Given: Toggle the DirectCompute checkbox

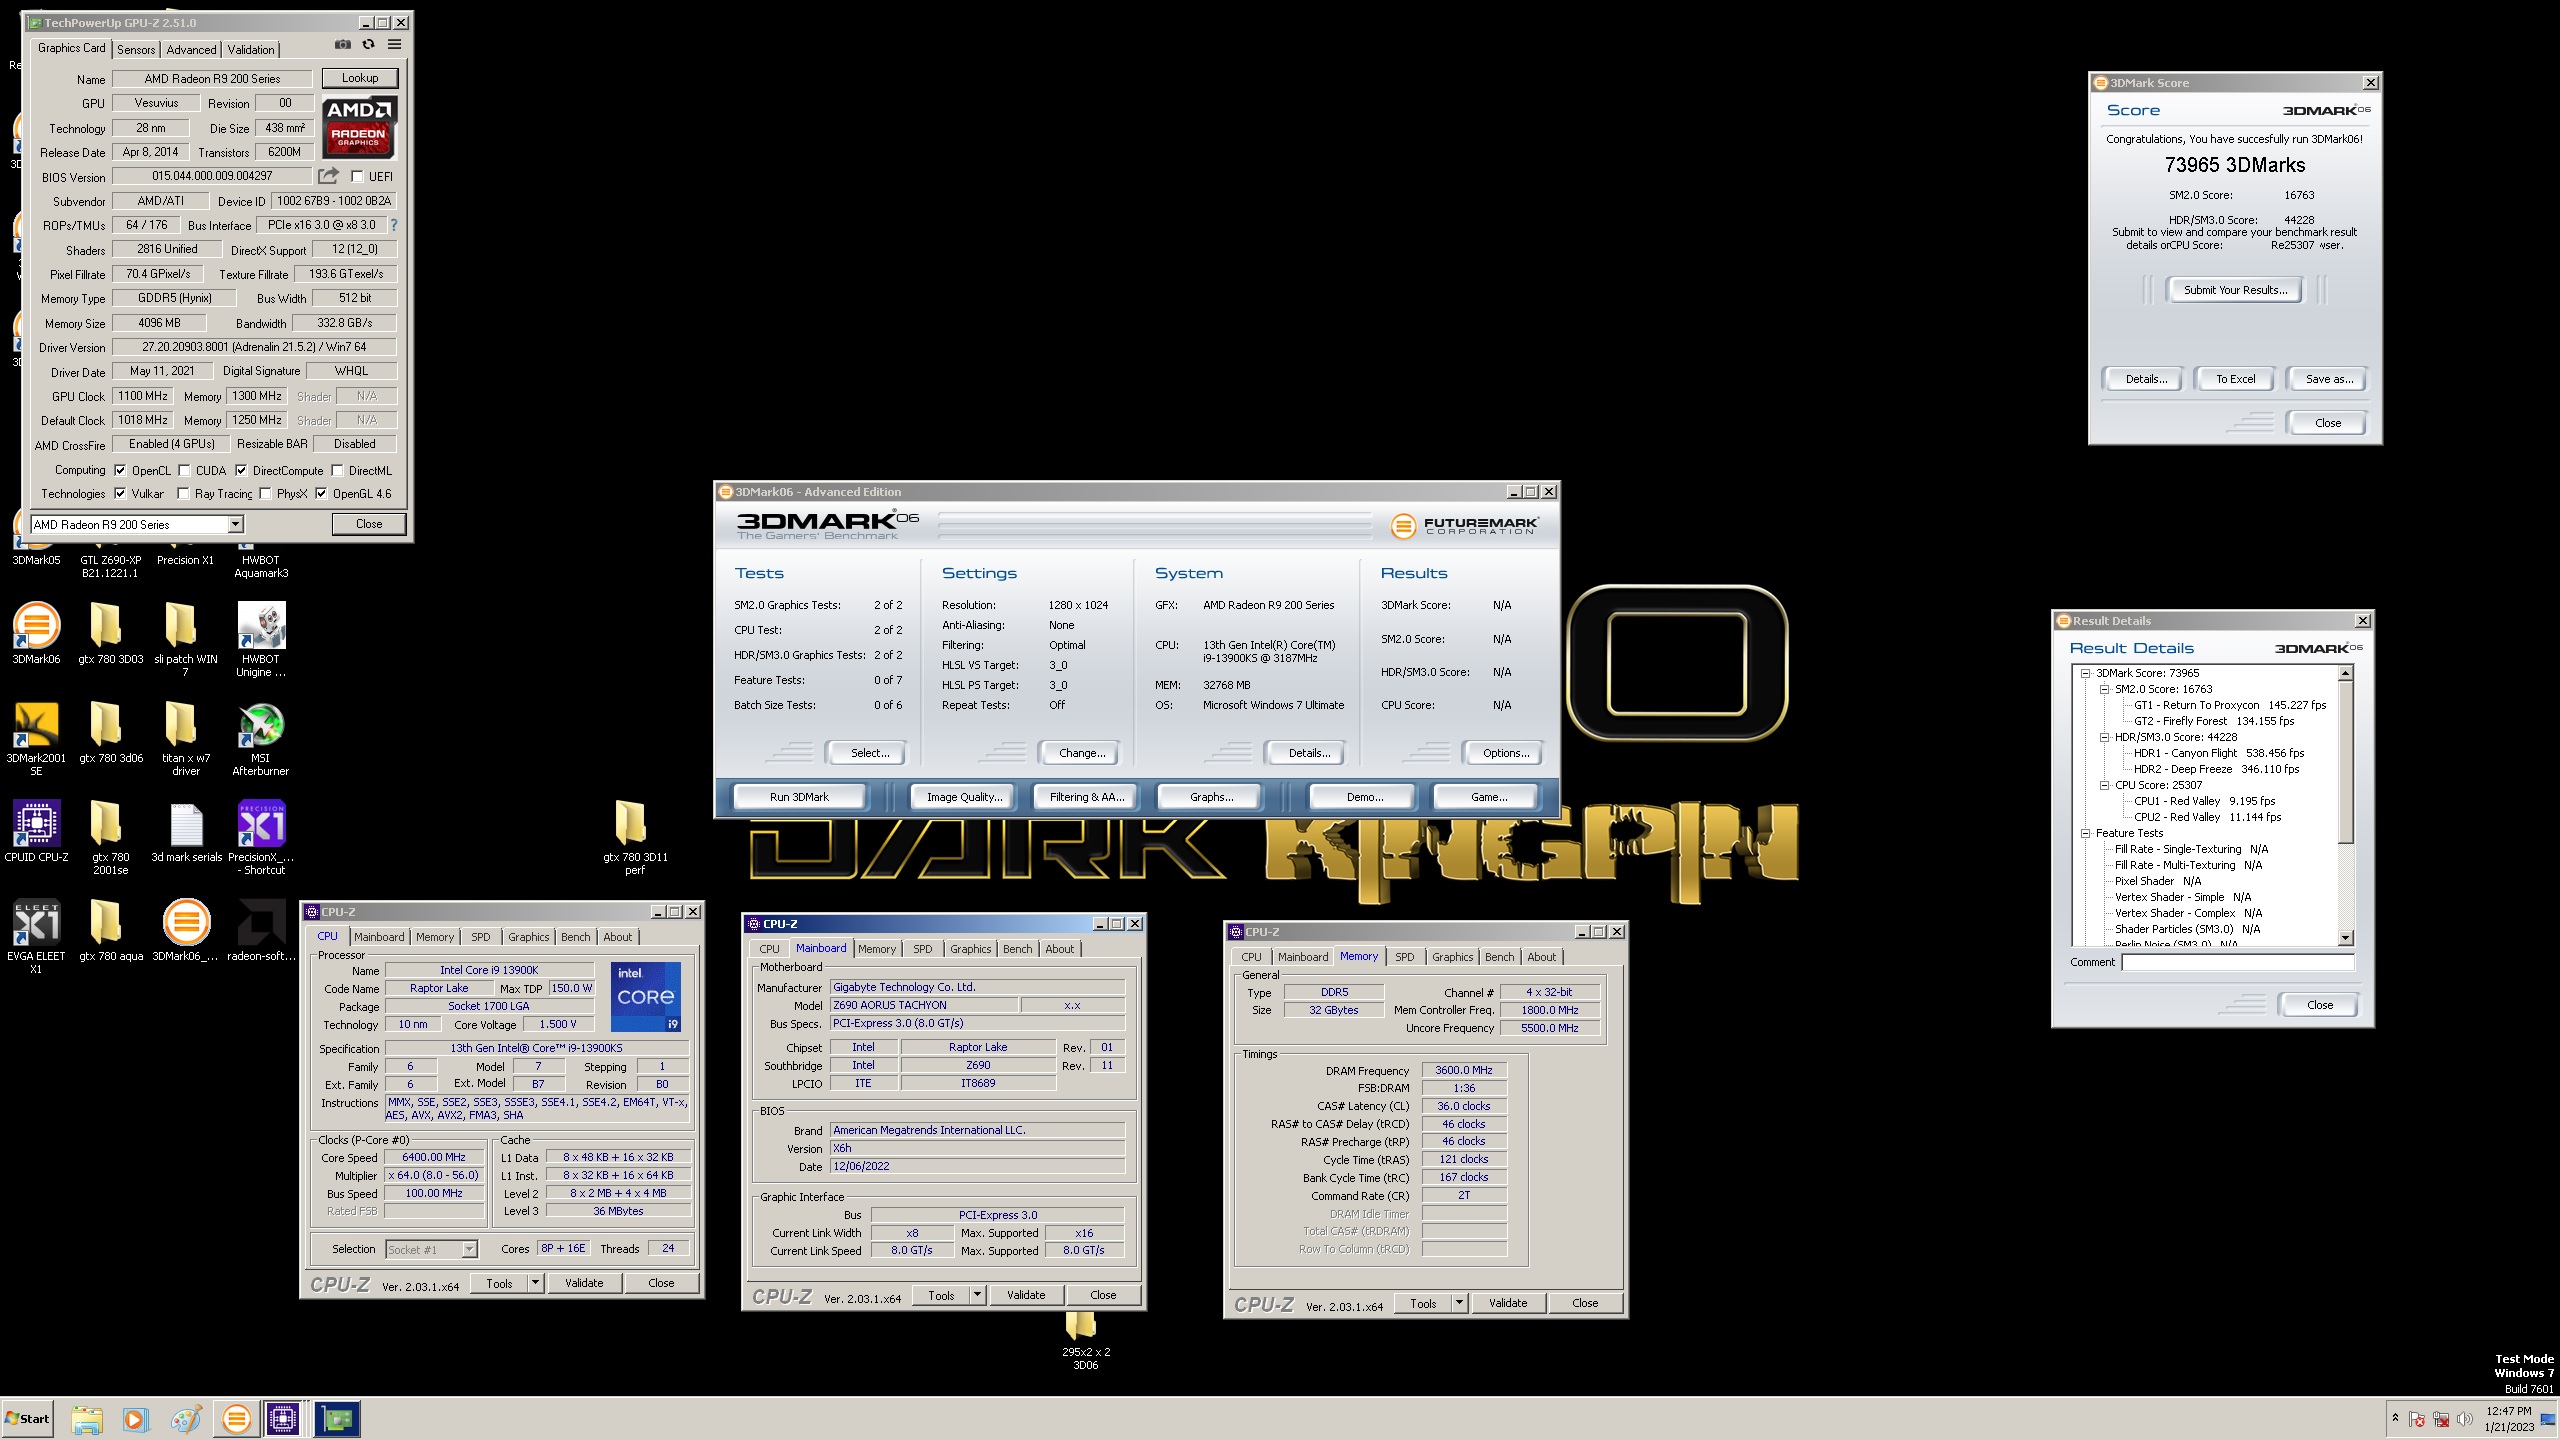Looking at the screenshot, I should (x=241, y=470).
